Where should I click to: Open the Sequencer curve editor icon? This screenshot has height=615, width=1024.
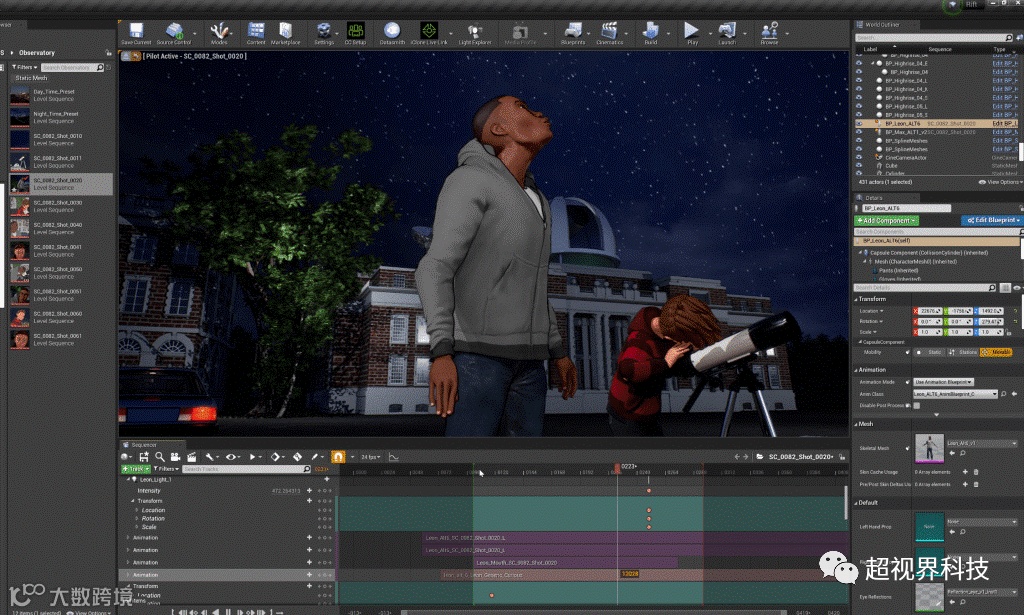(x=394, y=457)
